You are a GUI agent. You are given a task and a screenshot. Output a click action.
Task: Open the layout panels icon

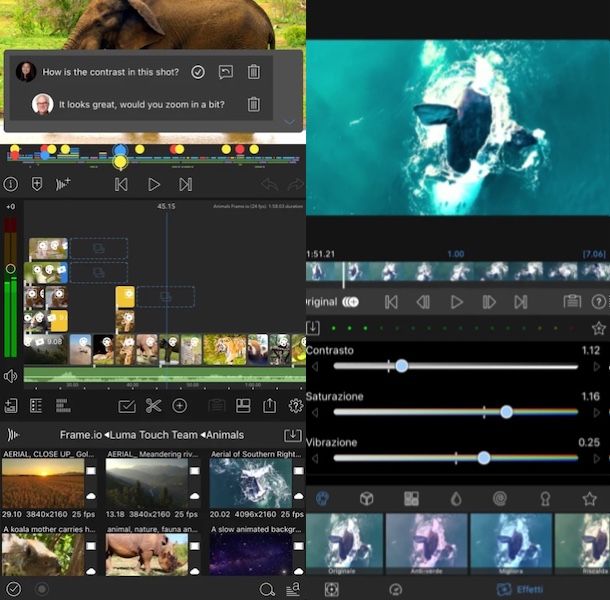[x=243, y=406]
